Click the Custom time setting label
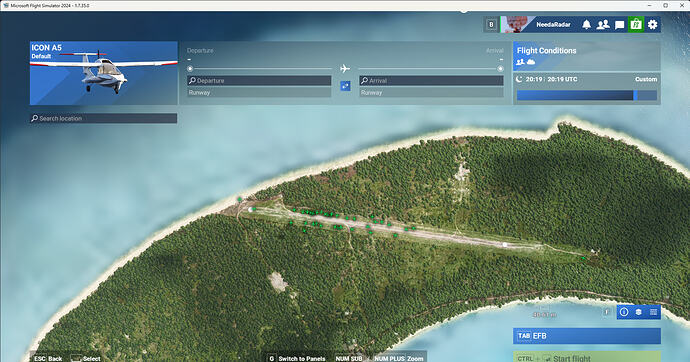Screen dimensions: 690x362 pyautogui.click(x=646, y=79)
